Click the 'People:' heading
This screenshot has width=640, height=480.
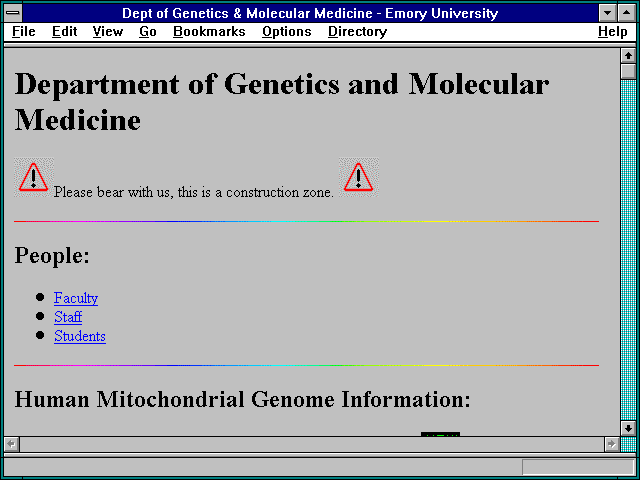[52, 256]
